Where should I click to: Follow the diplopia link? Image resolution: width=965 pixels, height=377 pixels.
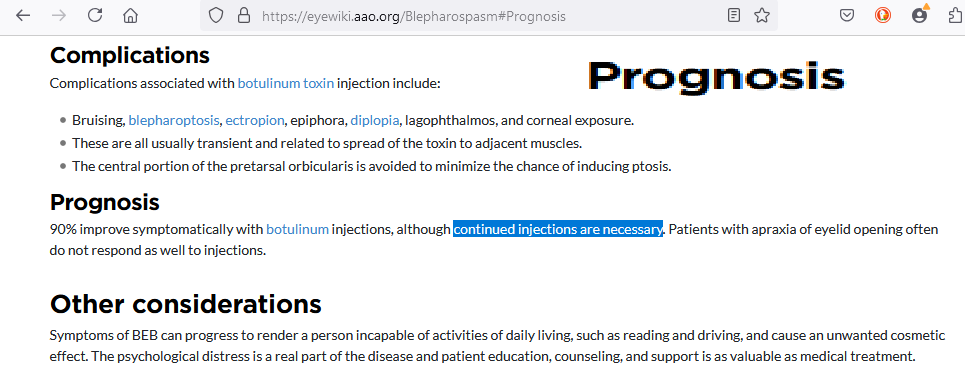point(375,121)
